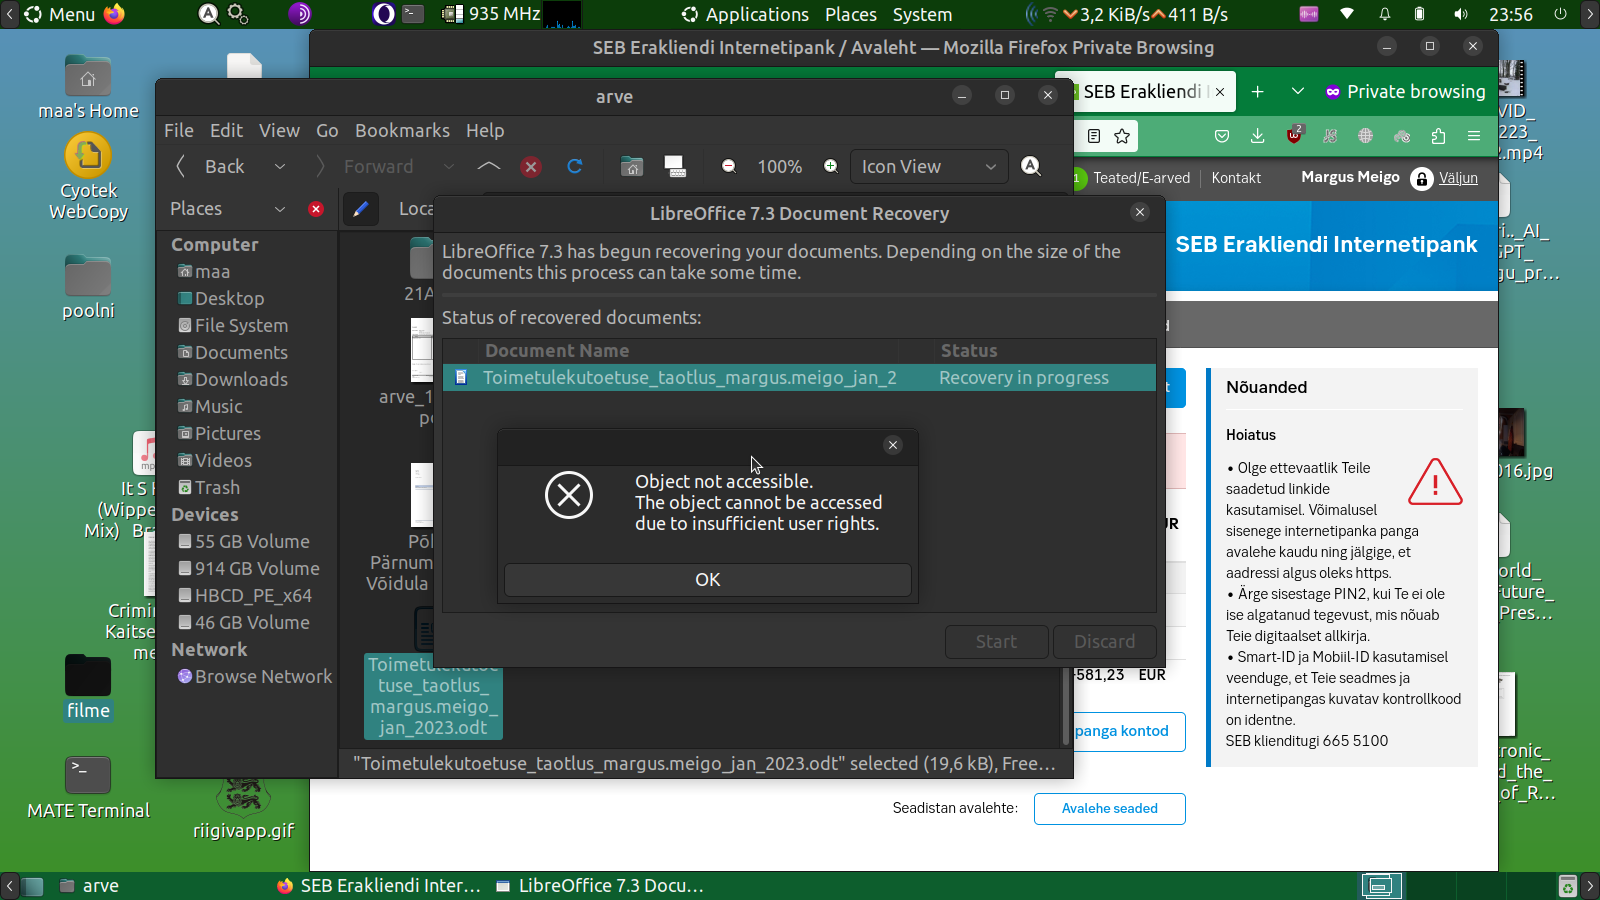Click OK in the Object not accessible error
The height and width of the screenshot is (900, 1600).
(x=708, y=580)
